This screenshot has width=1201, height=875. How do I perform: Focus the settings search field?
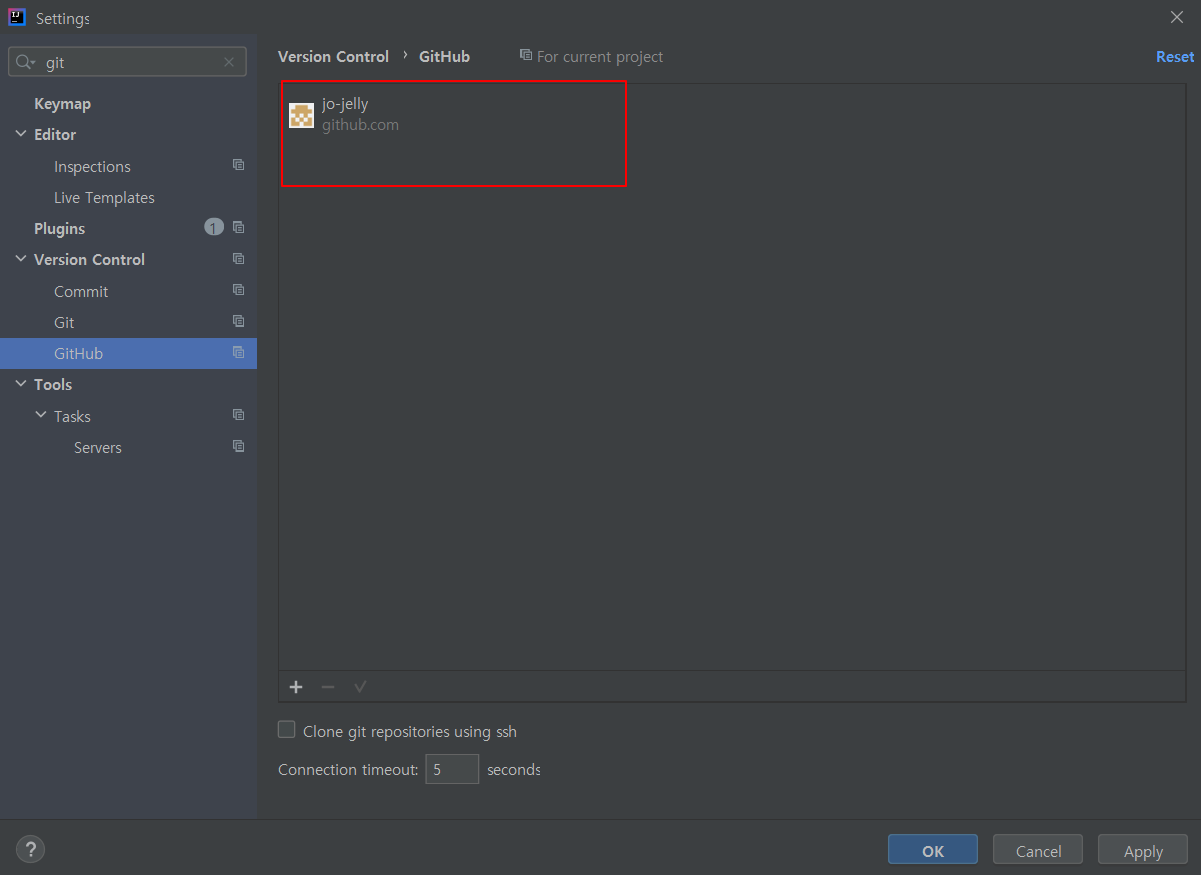tap(128, 62)
